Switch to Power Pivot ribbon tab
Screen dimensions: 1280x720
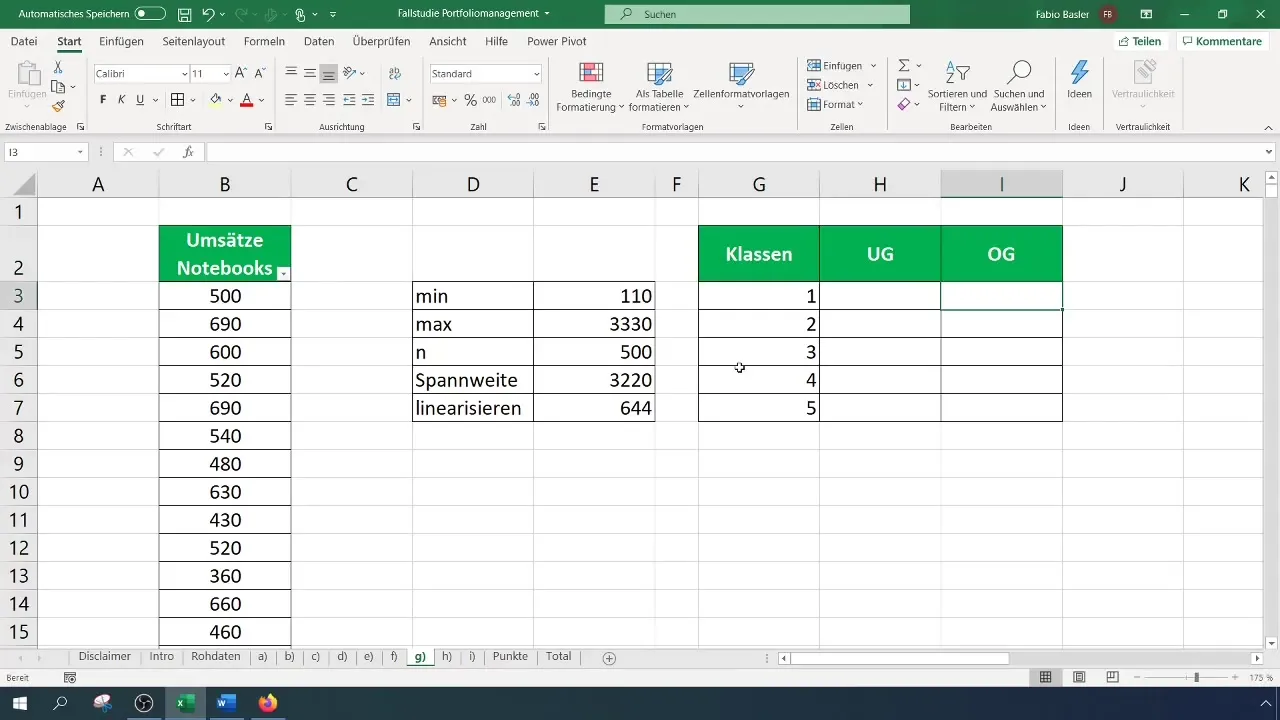tap(557, 41)
